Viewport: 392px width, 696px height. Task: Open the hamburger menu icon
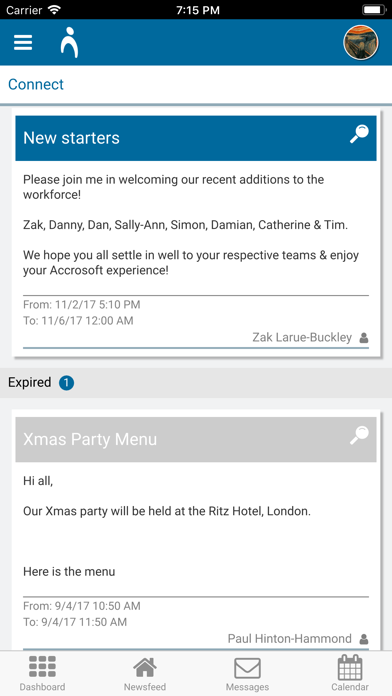click(23, 43)
